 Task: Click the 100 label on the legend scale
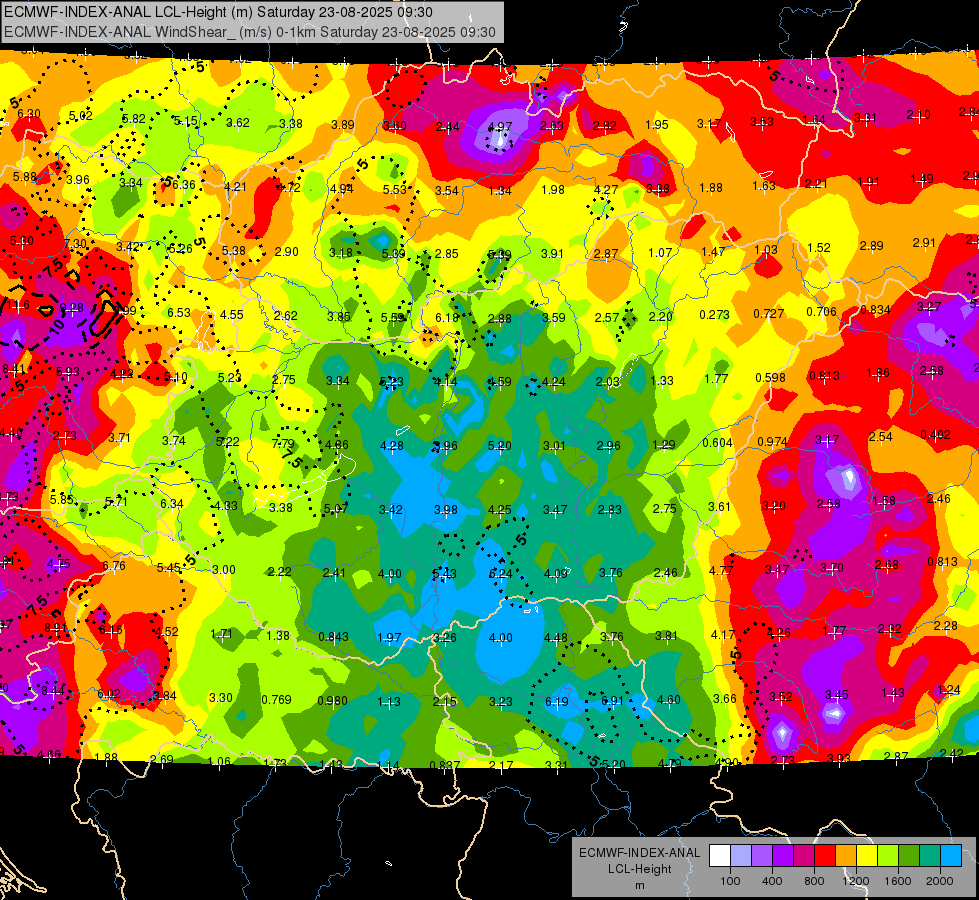730,881
